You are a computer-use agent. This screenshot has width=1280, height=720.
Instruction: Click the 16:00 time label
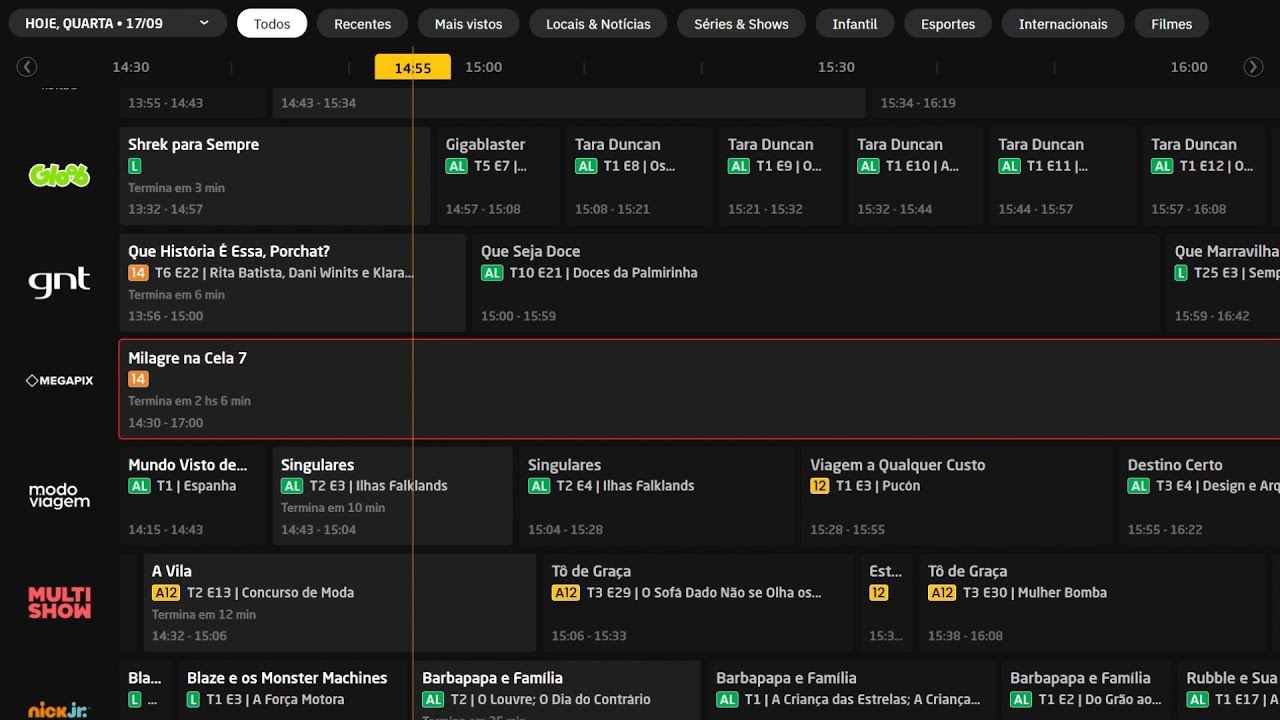tap(1189, 67)
